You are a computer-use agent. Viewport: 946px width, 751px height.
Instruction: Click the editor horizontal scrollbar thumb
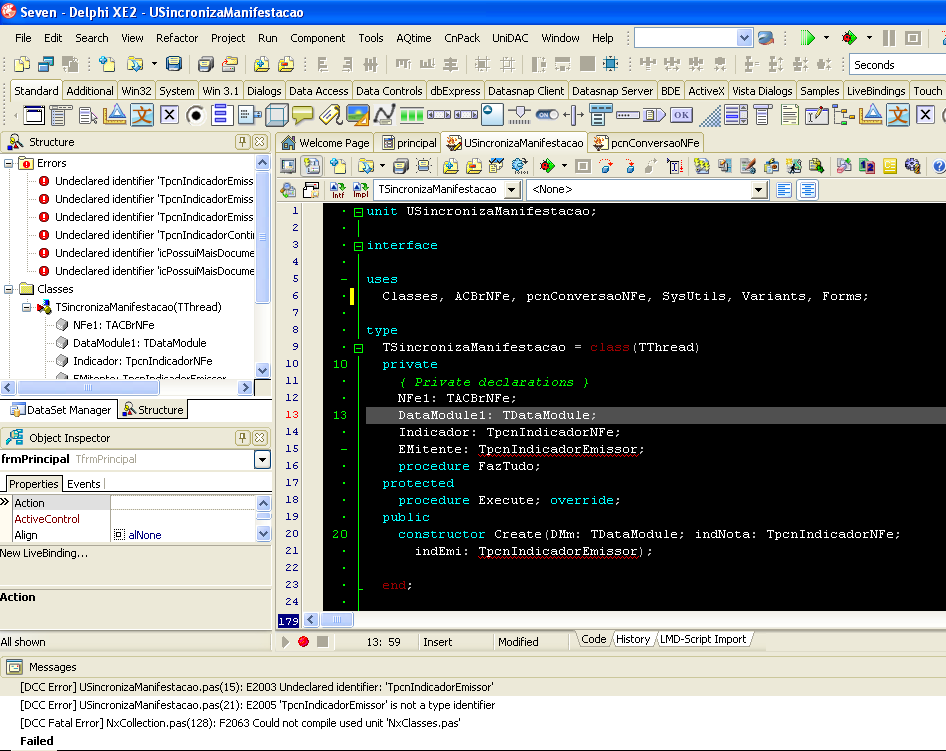tap(337, 619)
